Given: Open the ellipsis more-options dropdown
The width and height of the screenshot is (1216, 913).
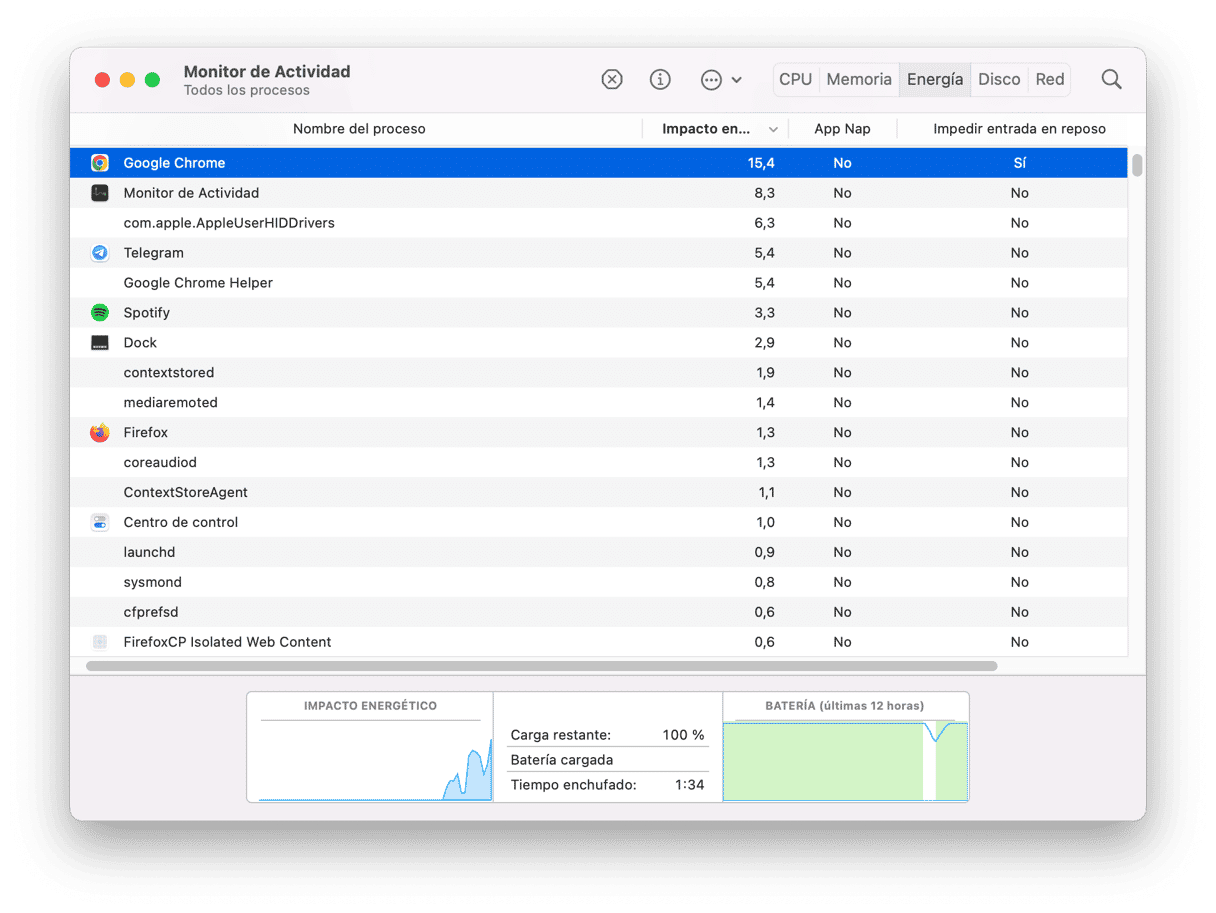Looking at the screenshot, I should coord(721,80).
